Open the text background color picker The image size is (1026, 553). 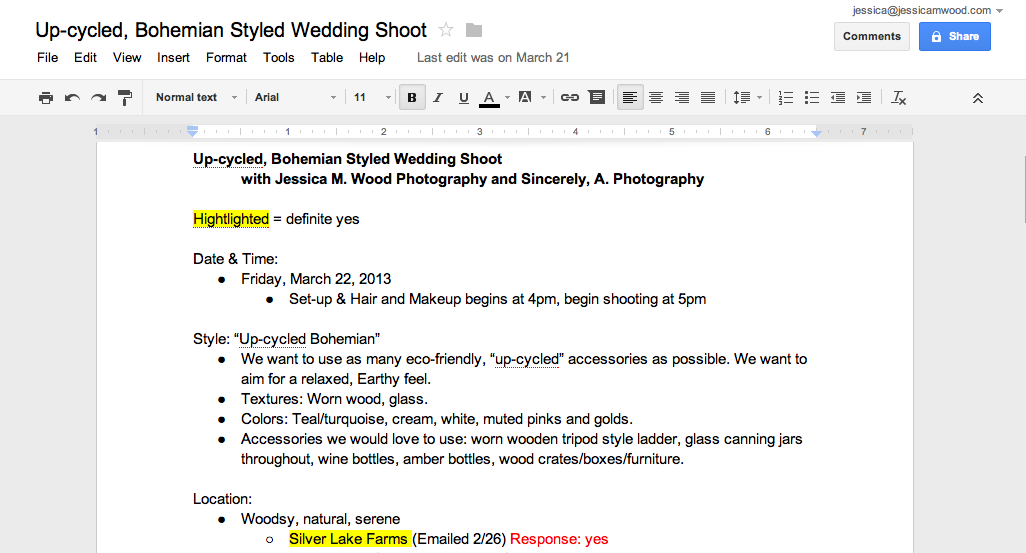pyautogui.click(x=525, y=98)
